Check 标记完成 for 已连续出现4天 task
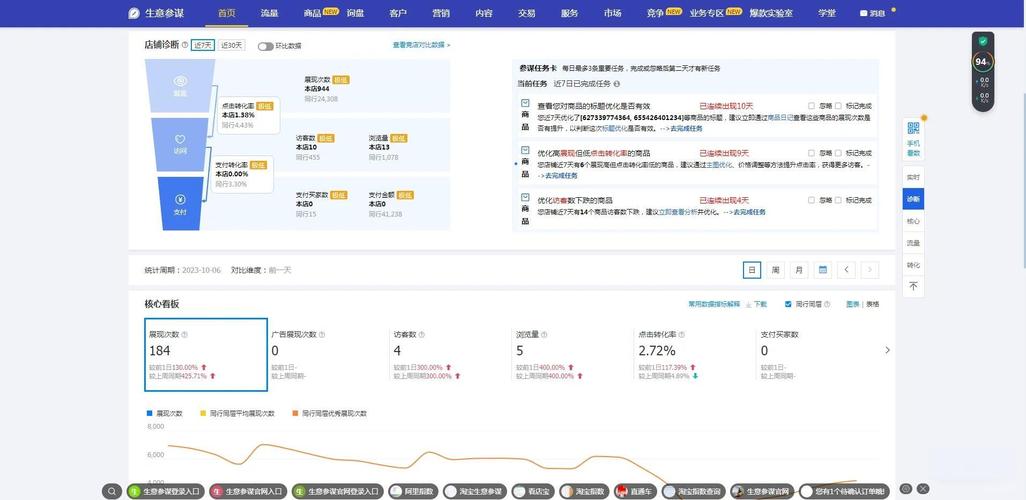 coord(838,200)
